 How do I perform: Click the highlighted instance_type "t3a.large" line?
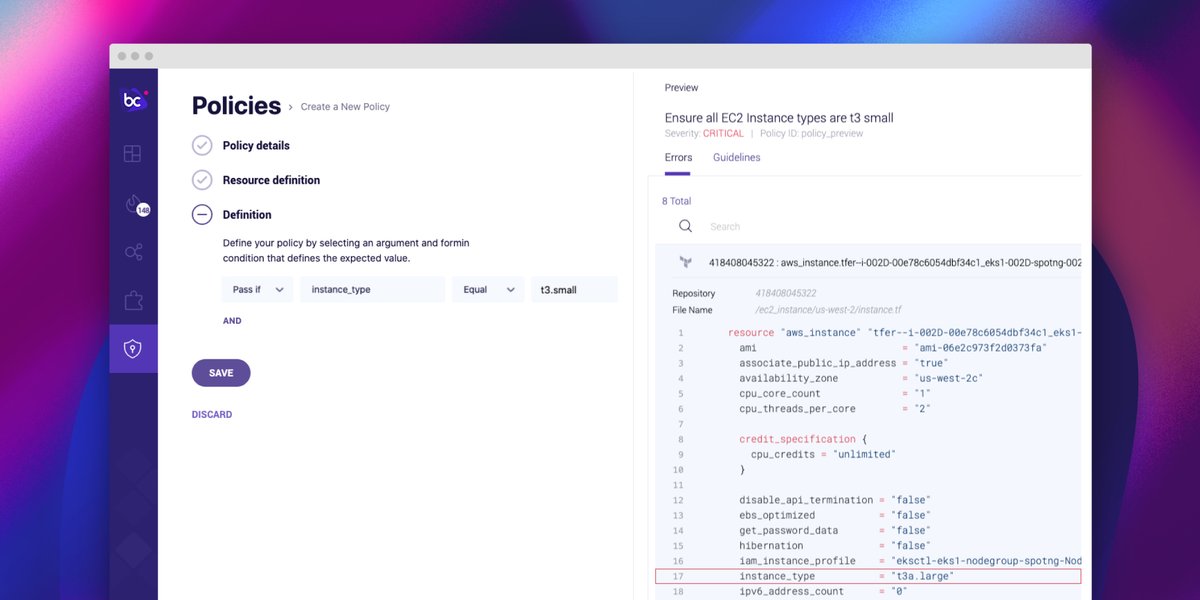tap(868, 576)
